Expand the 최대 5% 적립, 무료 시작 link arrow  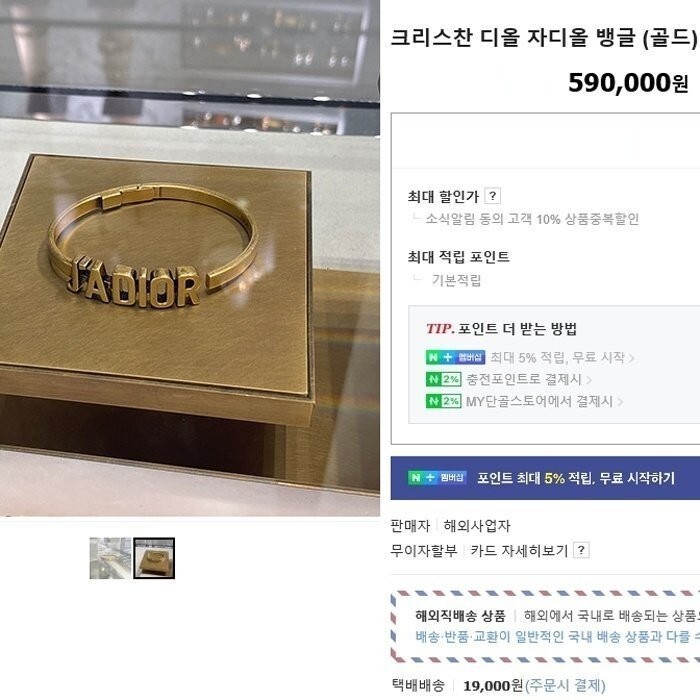pos(632,358)
